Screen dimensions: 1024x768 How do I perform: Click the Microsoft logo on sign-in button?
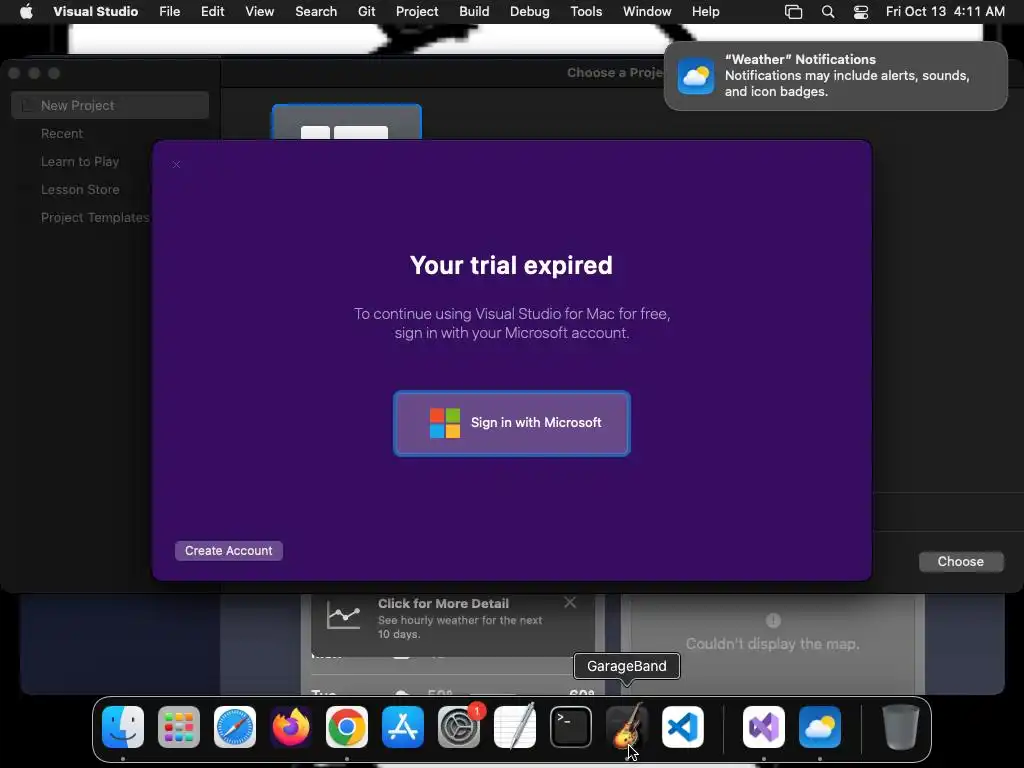coord(445,423)
